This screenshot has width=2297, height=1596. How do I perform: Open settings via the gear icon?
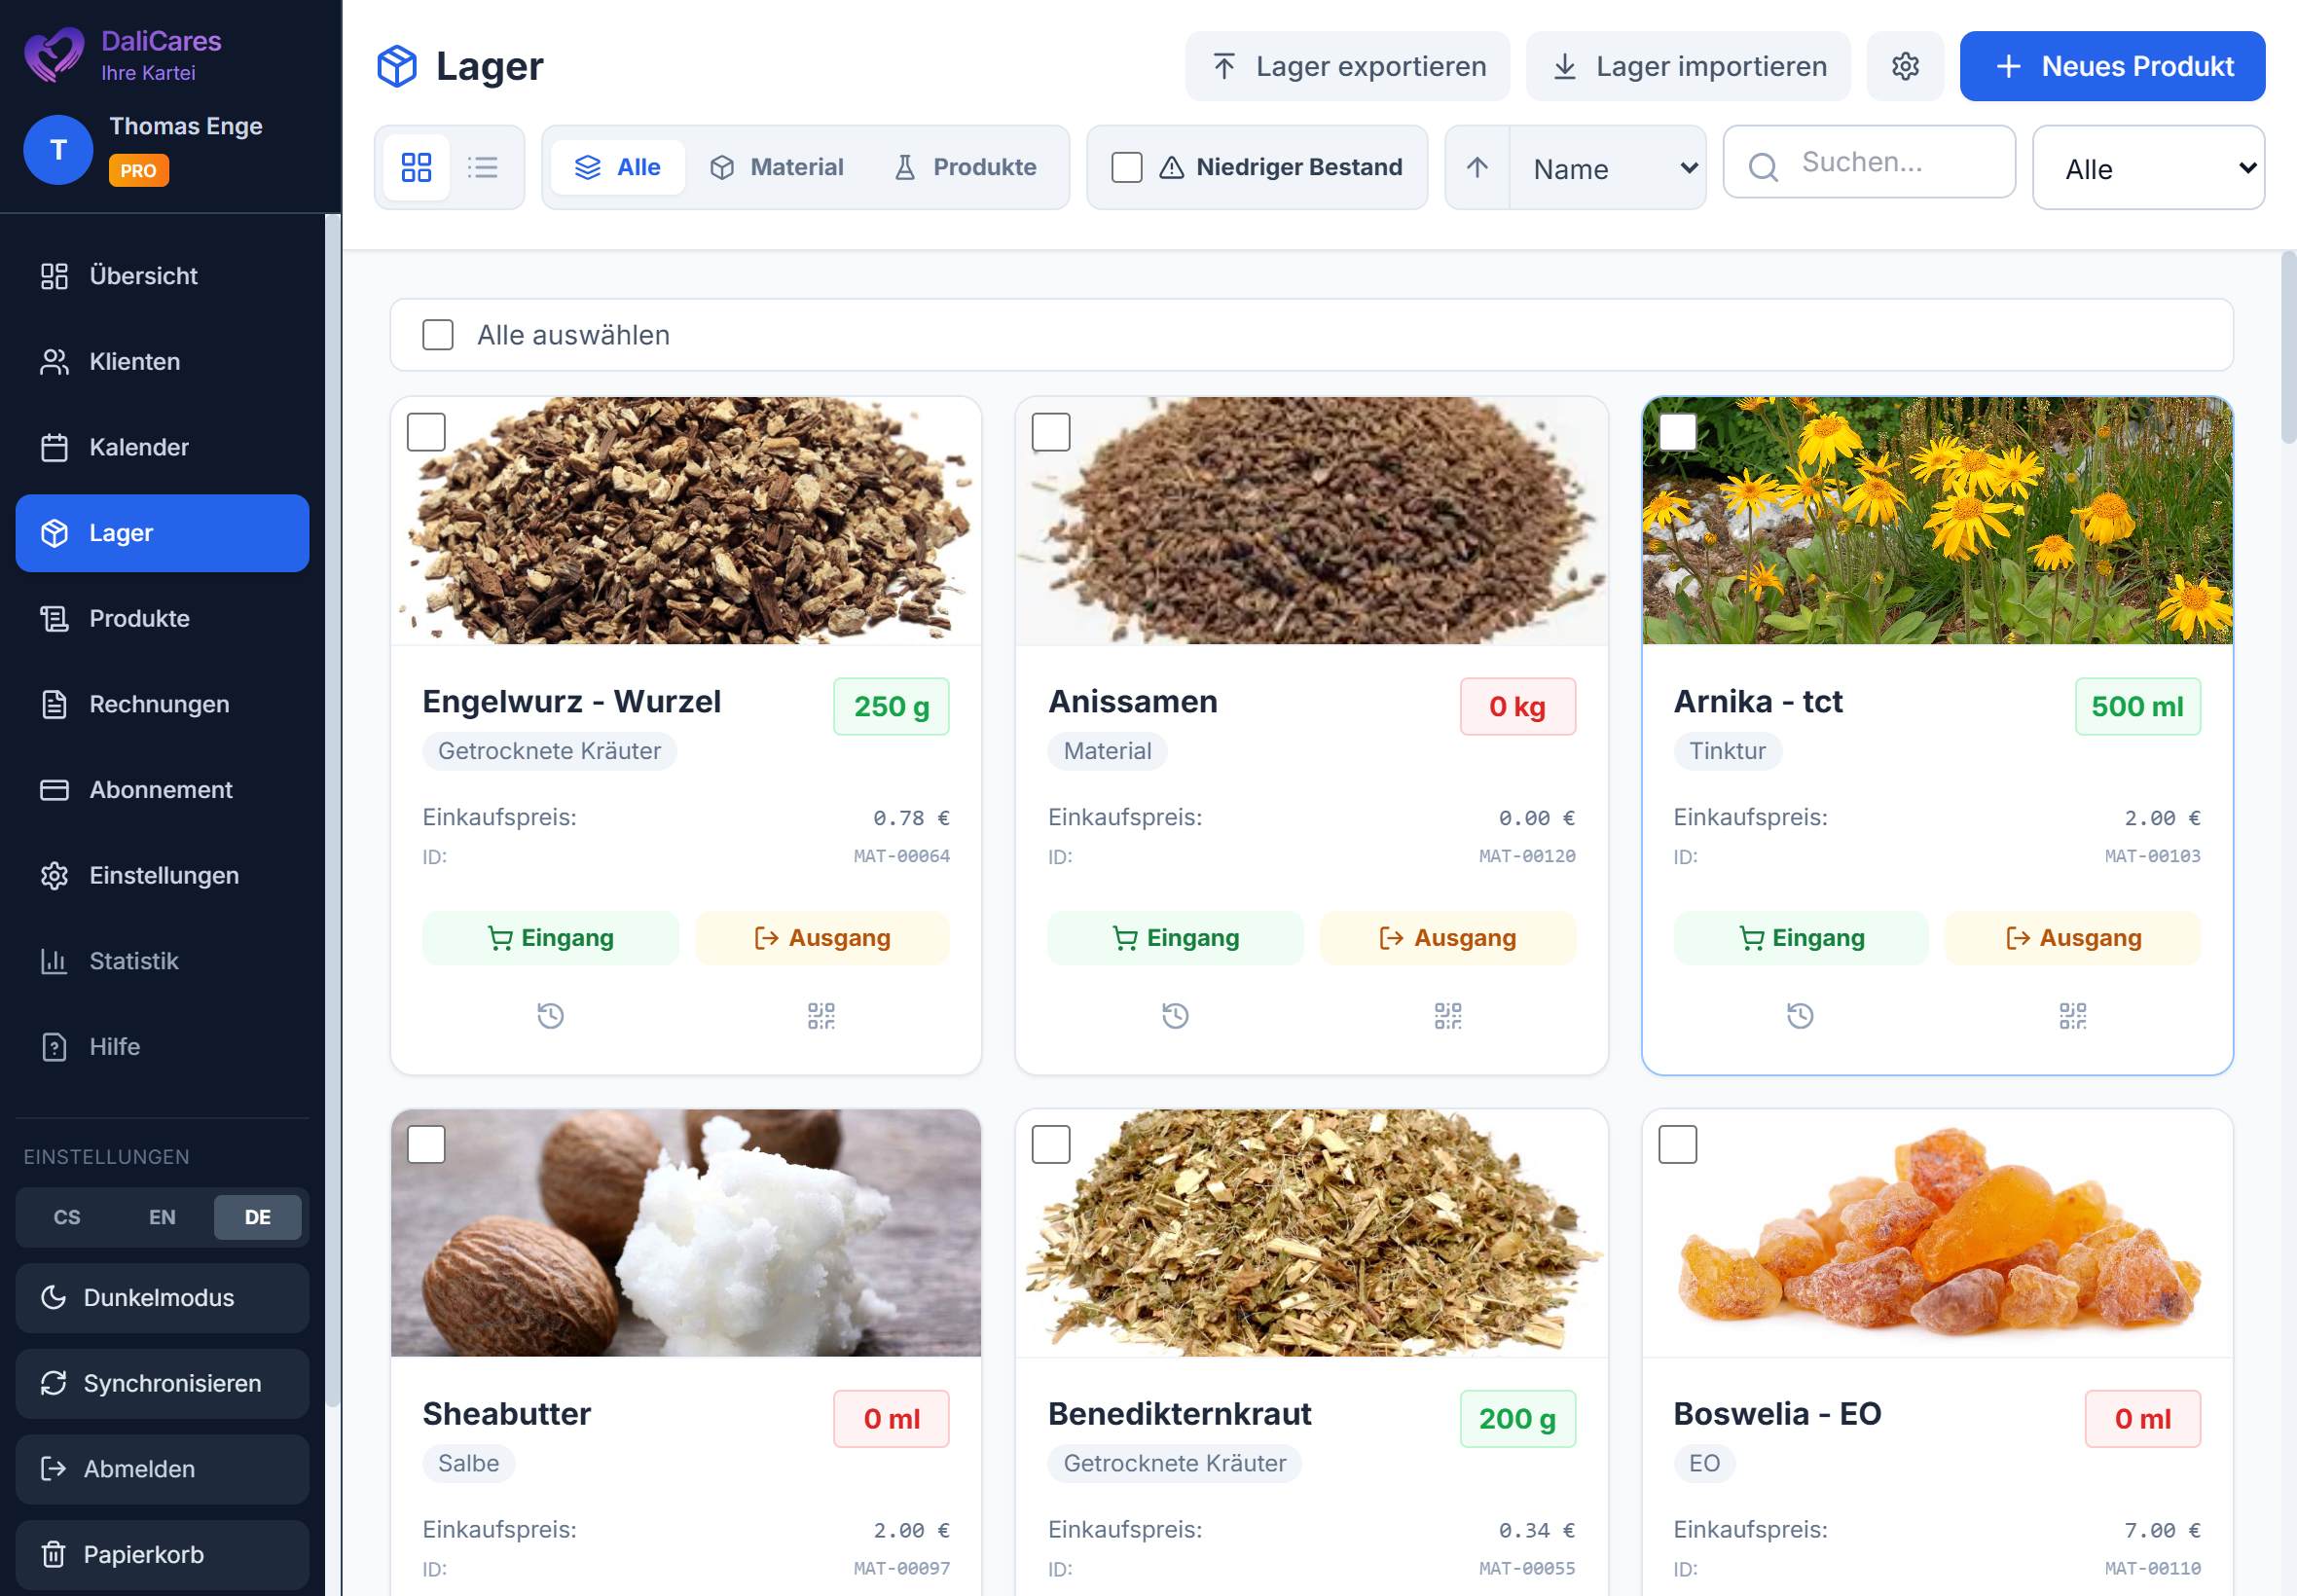coord(1905,65)
